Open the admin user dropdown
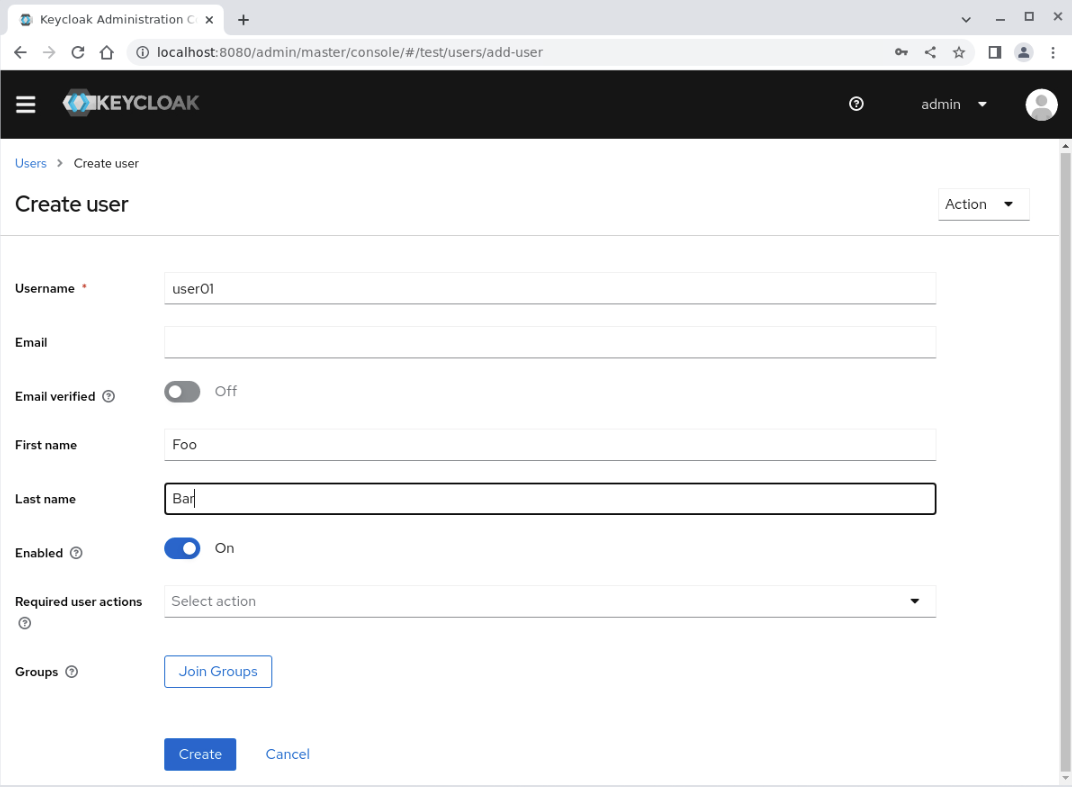This screenshot has width=1072, height=787. tap(954, 105)
